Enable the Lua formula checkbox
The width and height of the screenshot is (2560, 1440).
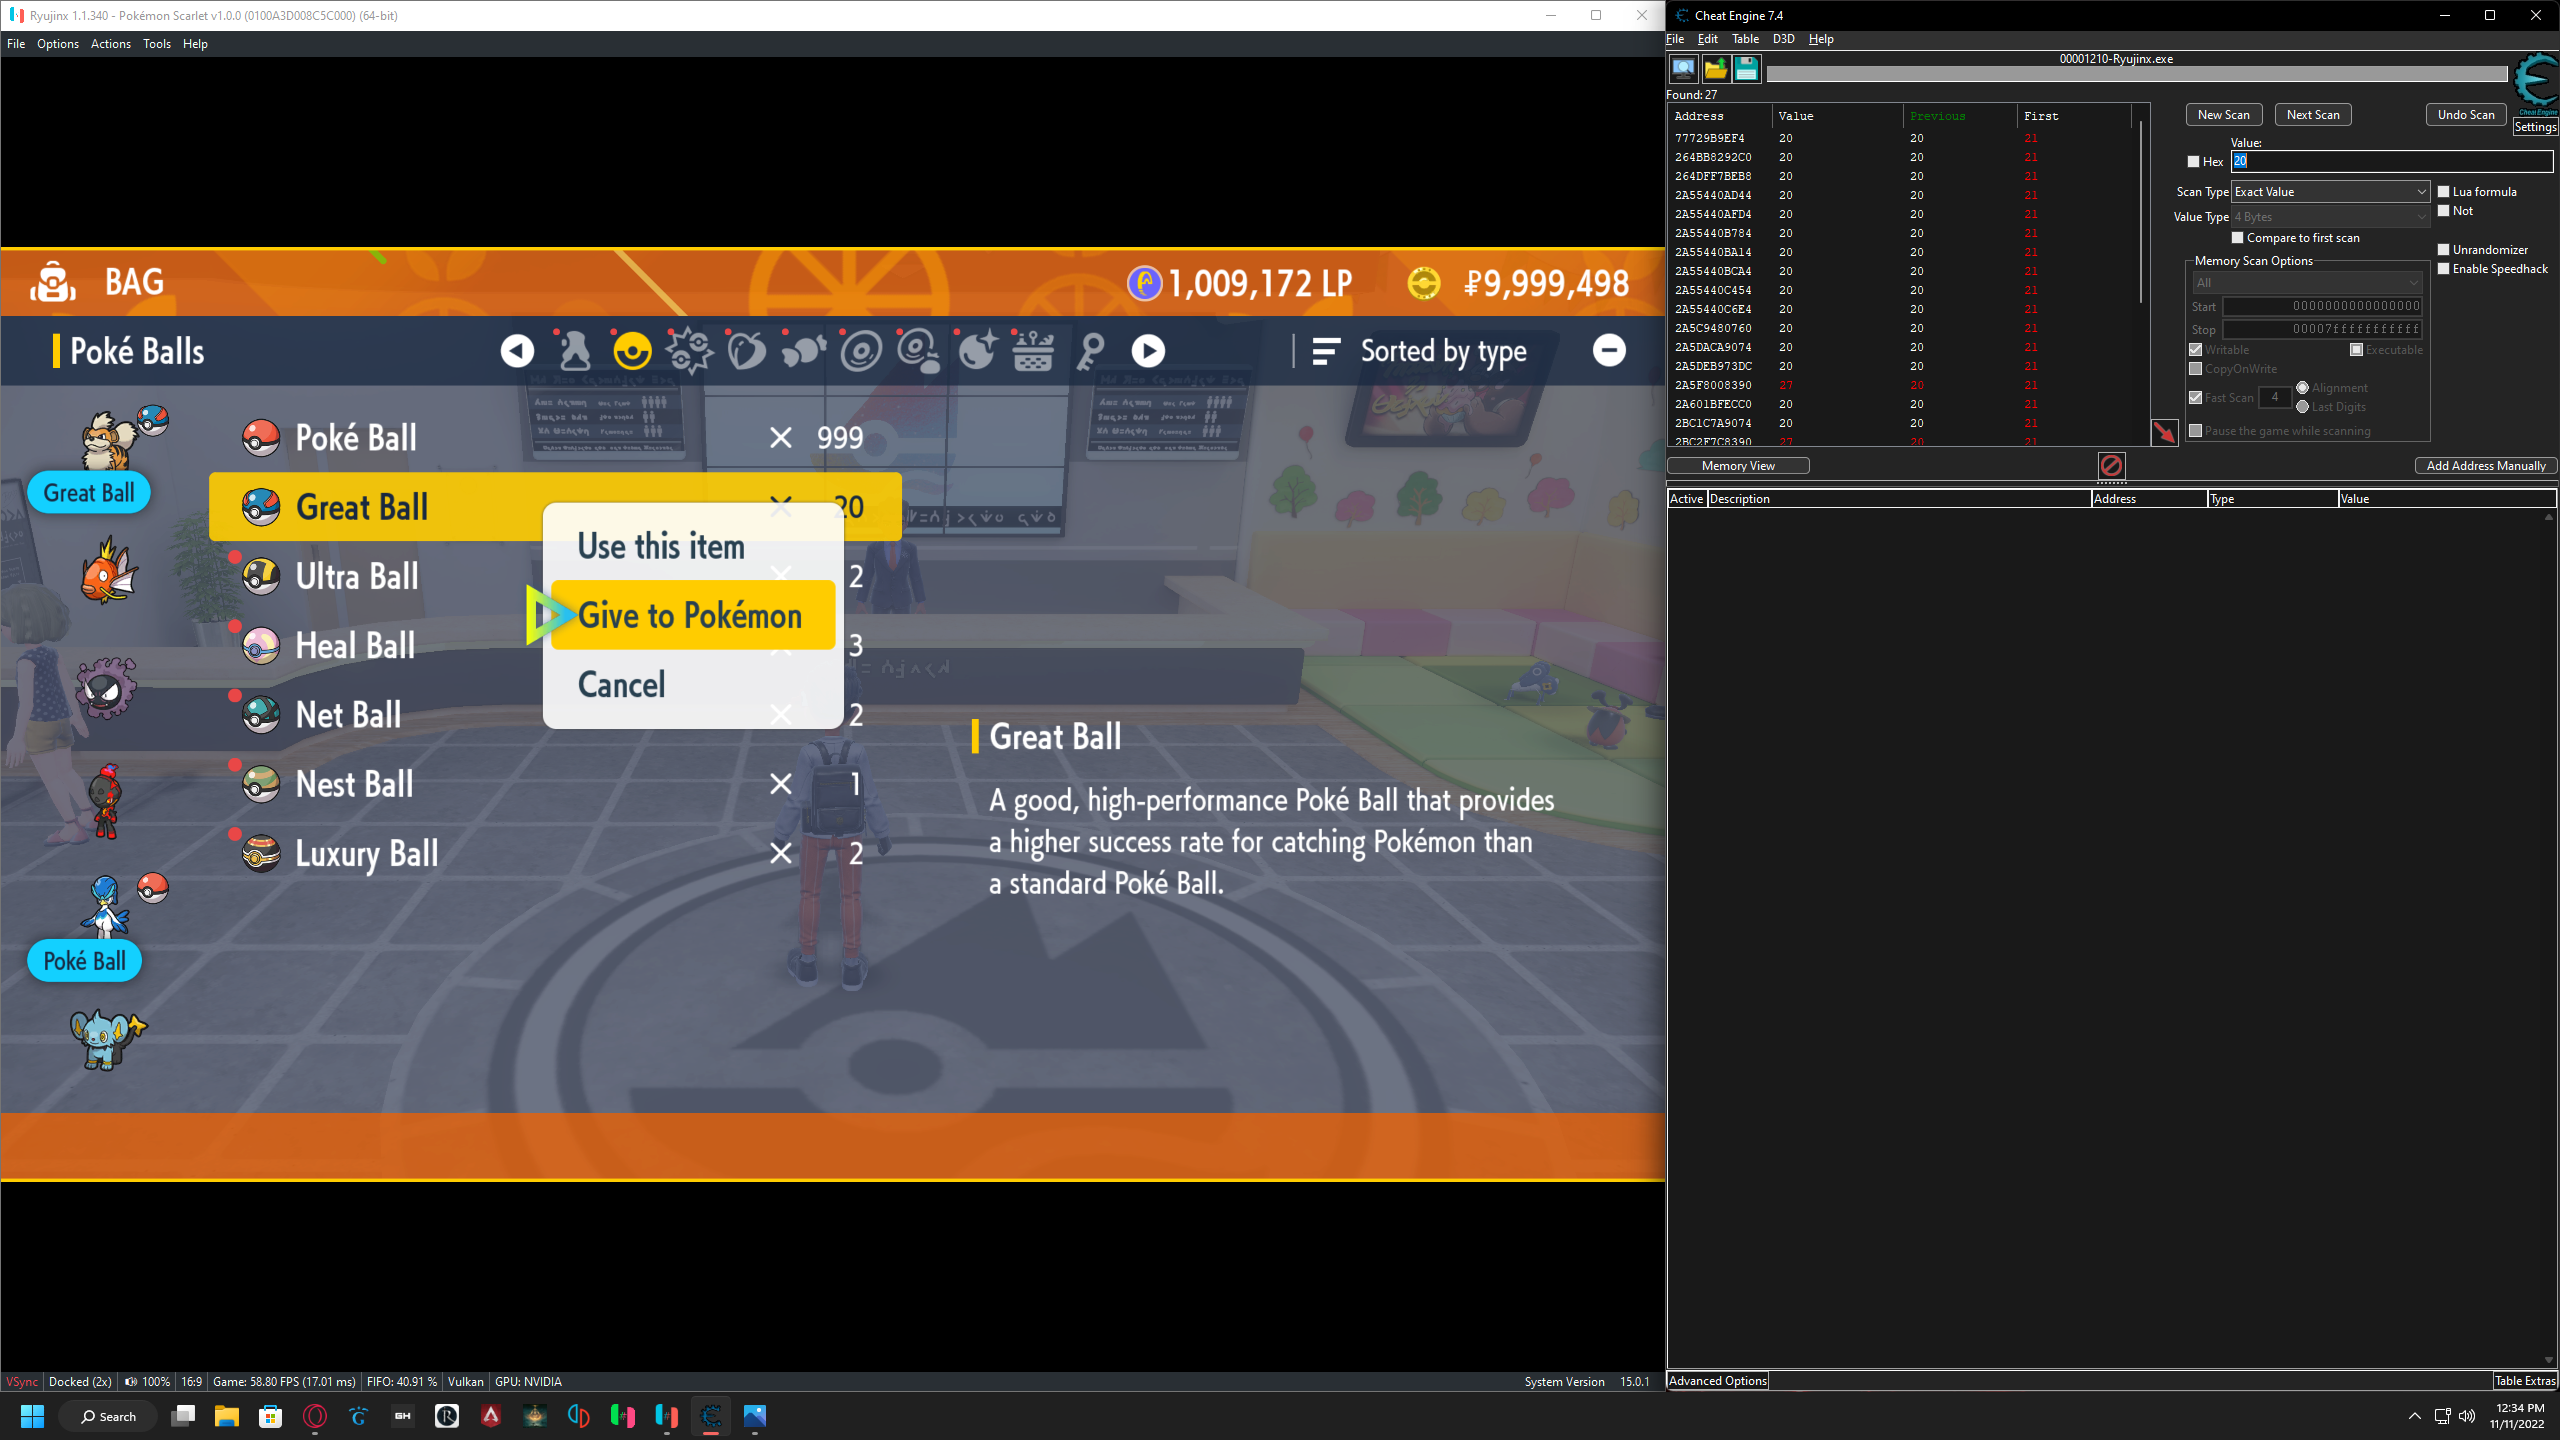click(x=2444, y=191)
